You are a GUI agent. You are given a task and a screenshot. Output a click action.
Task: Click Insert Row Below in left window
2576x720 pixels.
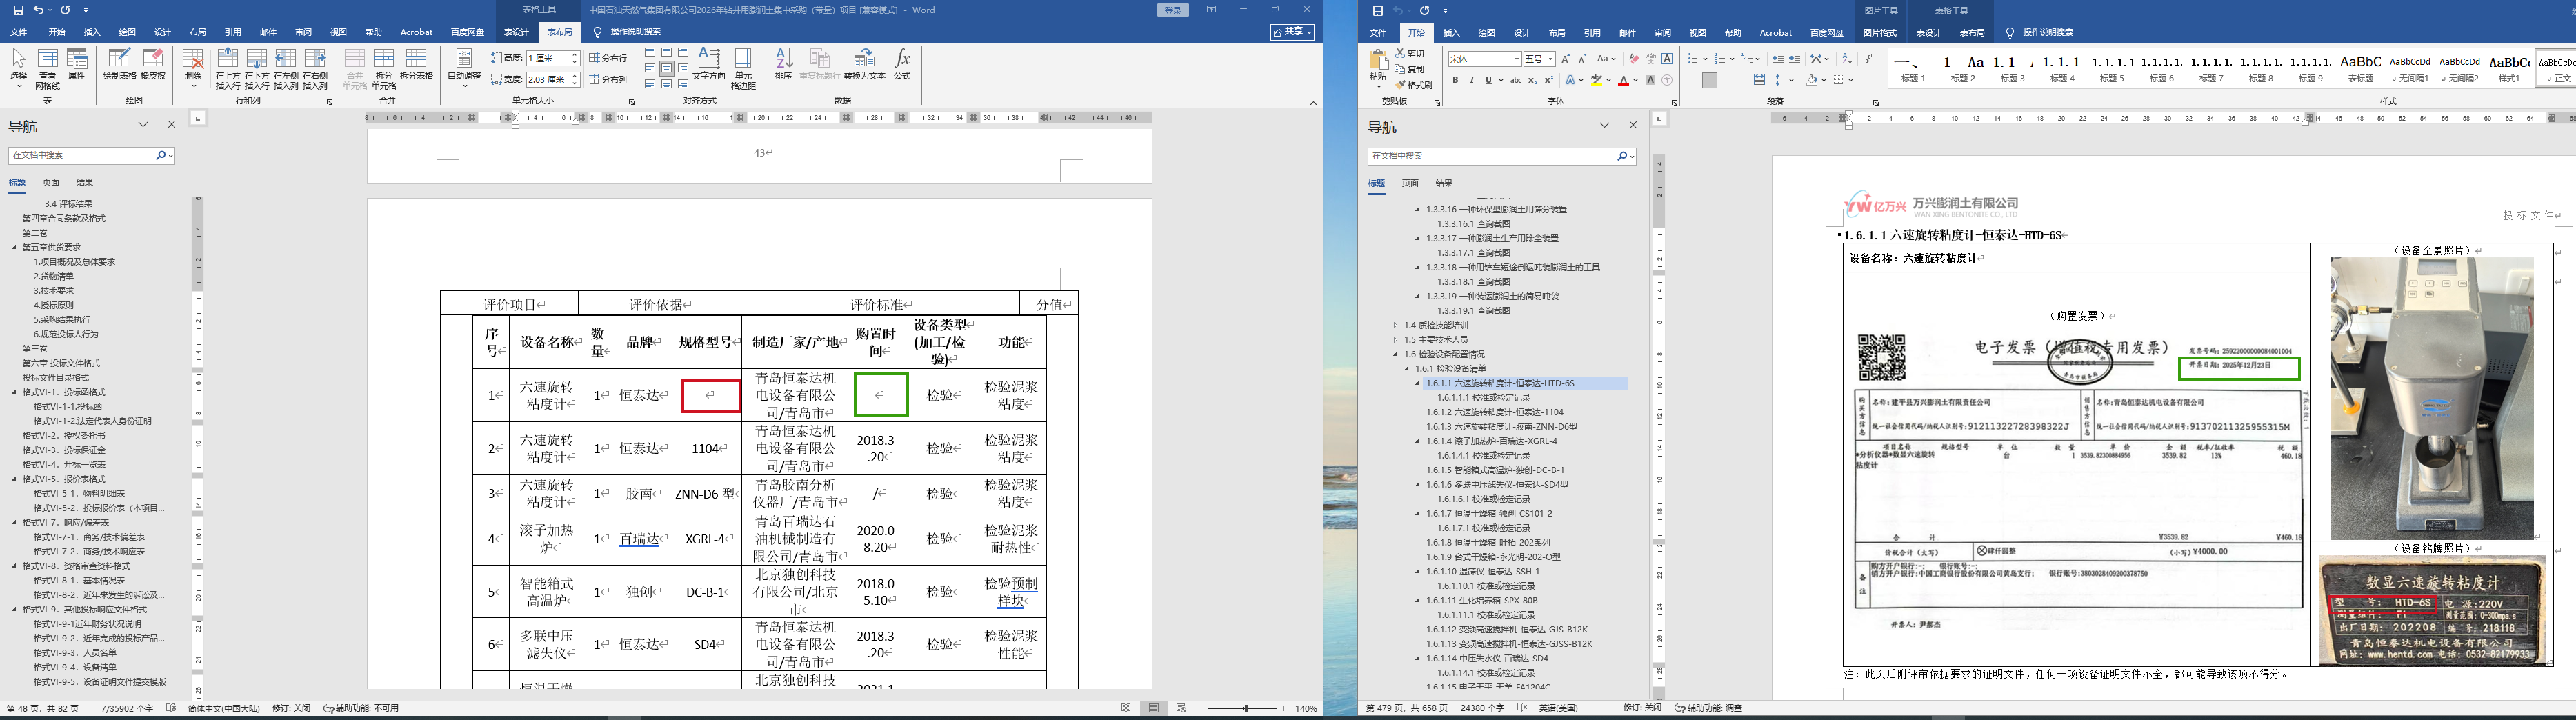pyautogui.click(x=257, y=69)
